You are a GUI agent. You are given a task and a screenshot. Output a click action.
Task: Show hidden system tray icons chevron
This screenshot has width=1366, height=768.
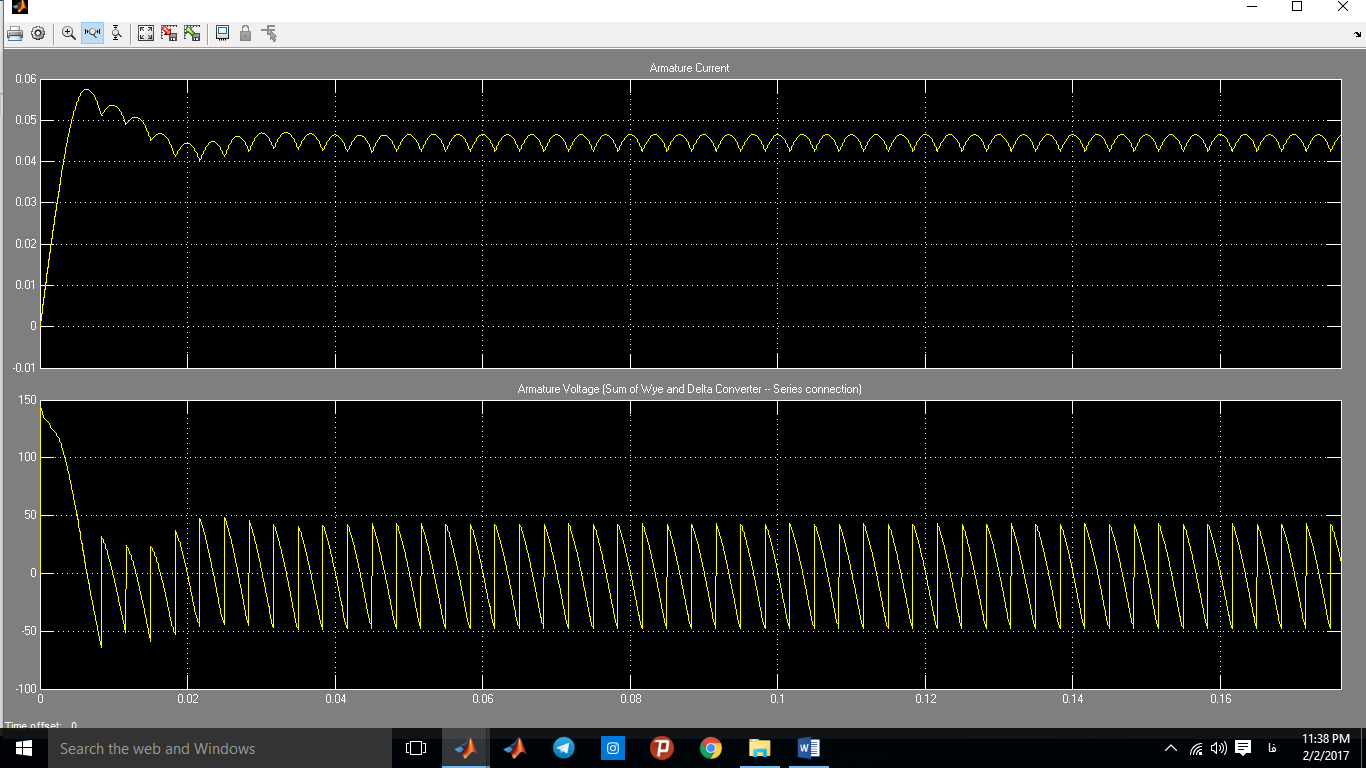coord(1171,748)
